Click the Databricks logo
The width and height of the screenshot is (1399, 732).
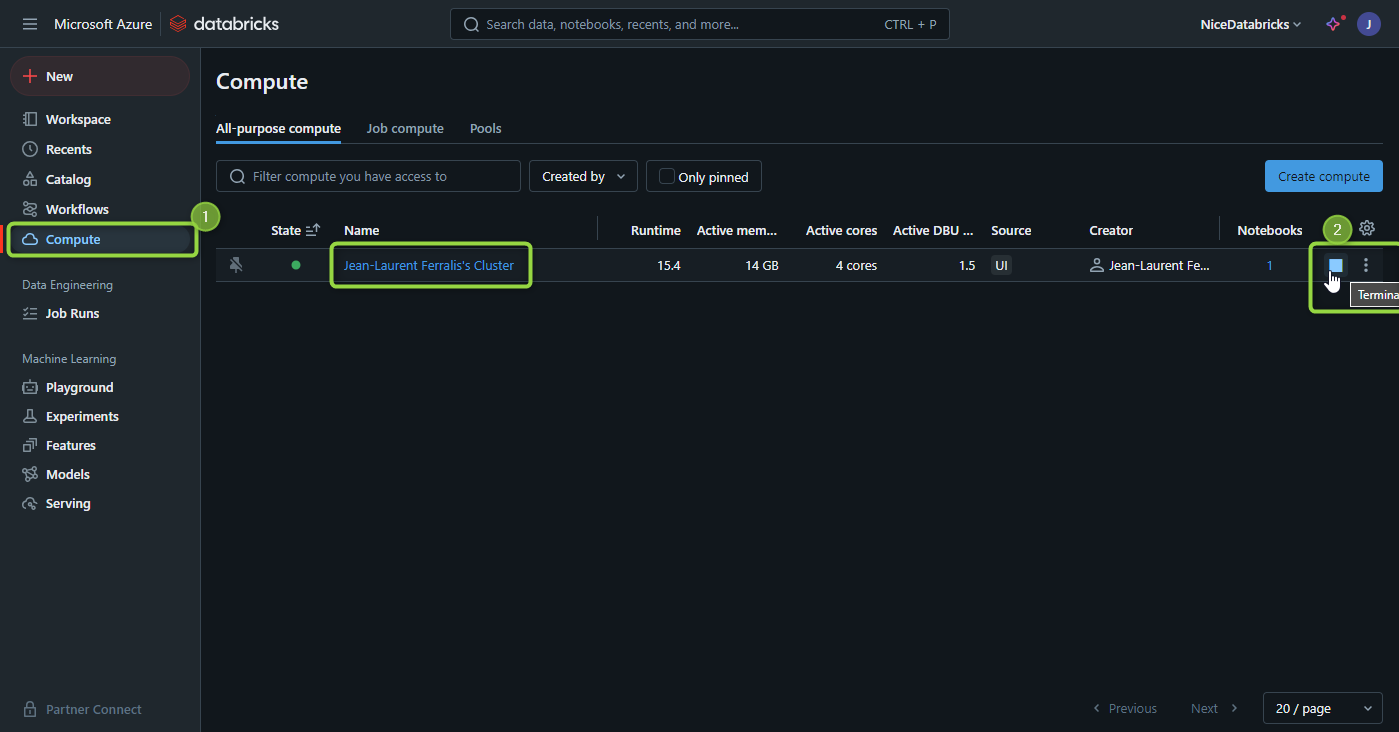pyautogui.click(x=224, y=24)
